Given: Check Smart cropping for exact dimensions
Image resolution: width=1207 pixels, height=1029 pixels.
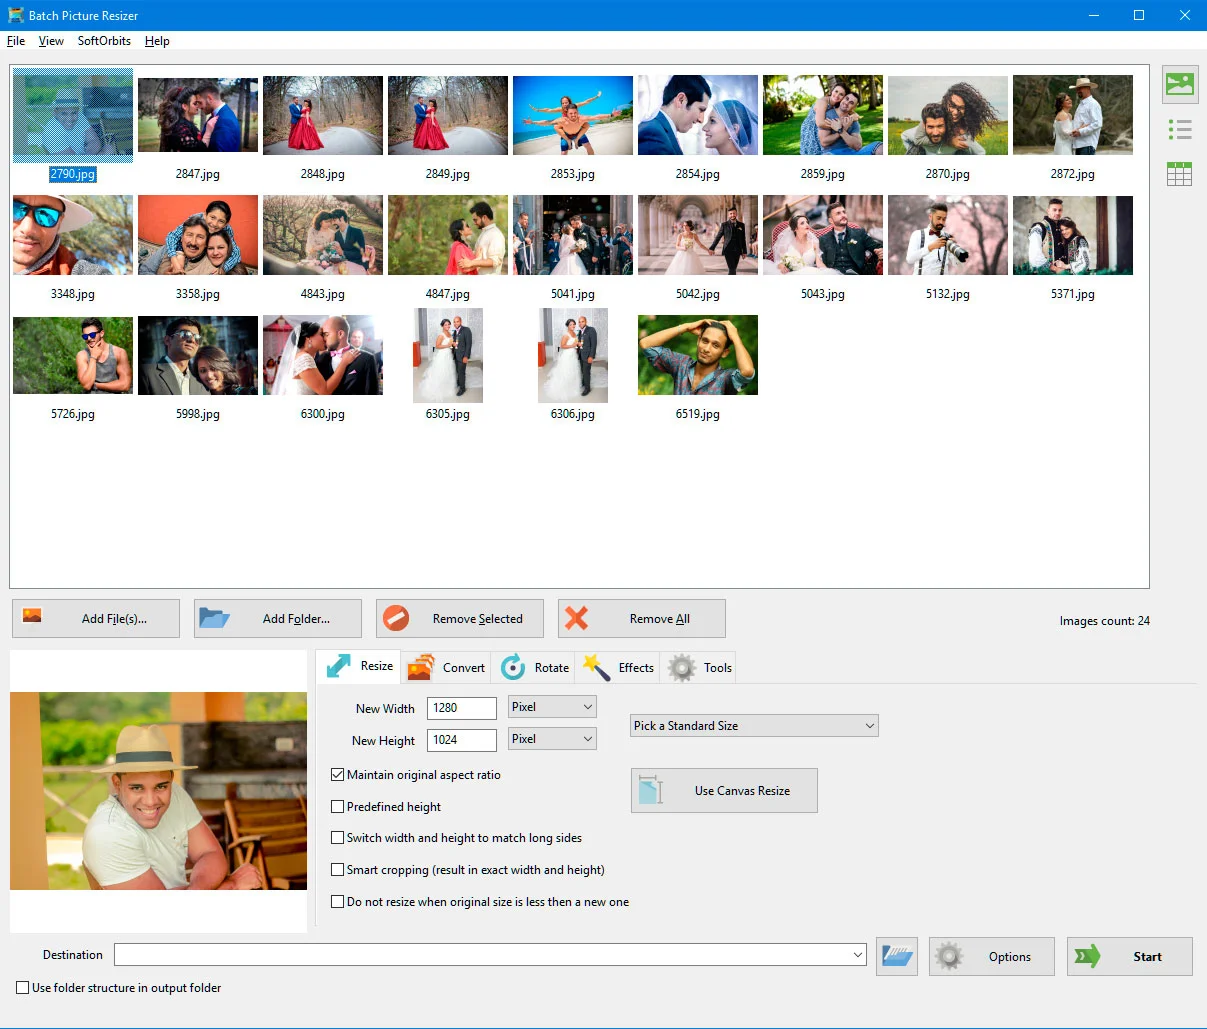Looking at the screenshot, I should click(x=338, y=869).
